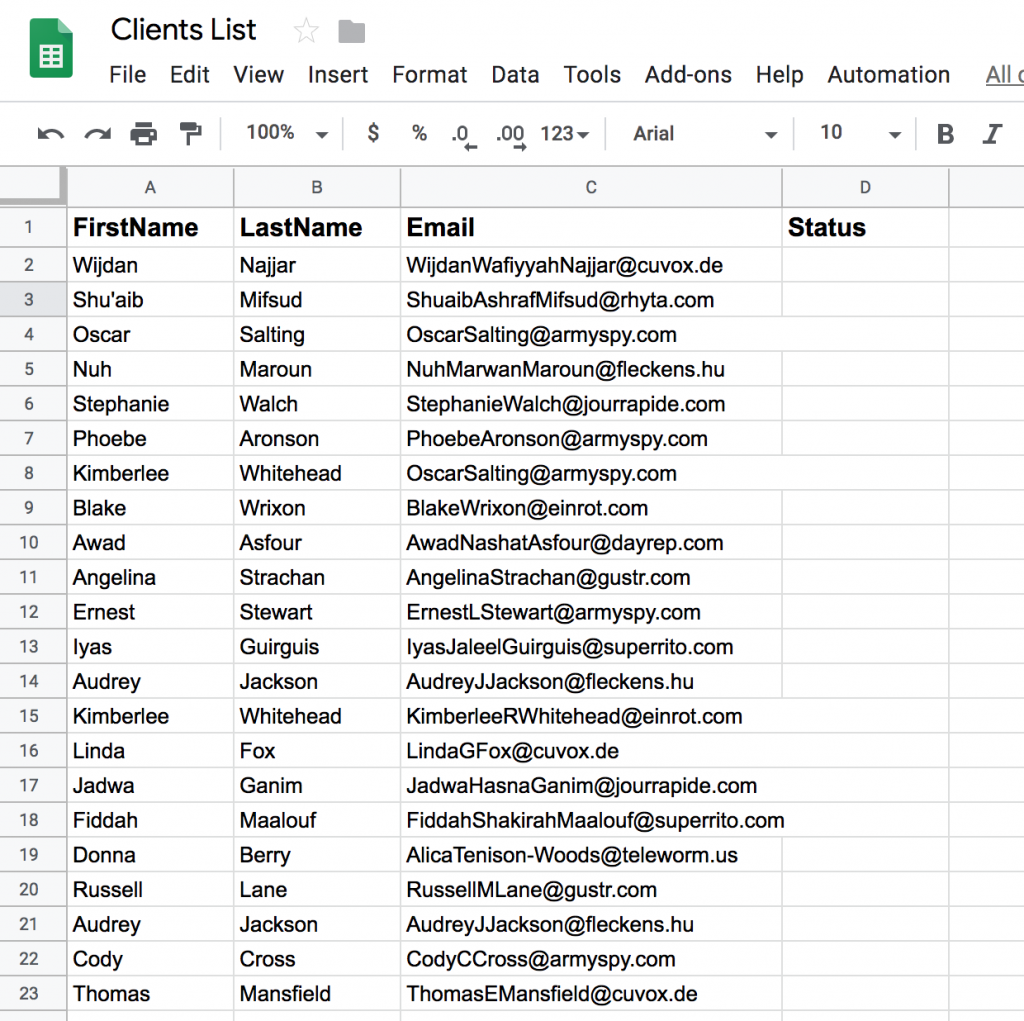This screenshot has height=1021, width=1024.
Task: Print the spreadsheet
Action: [x=144, y=134]
